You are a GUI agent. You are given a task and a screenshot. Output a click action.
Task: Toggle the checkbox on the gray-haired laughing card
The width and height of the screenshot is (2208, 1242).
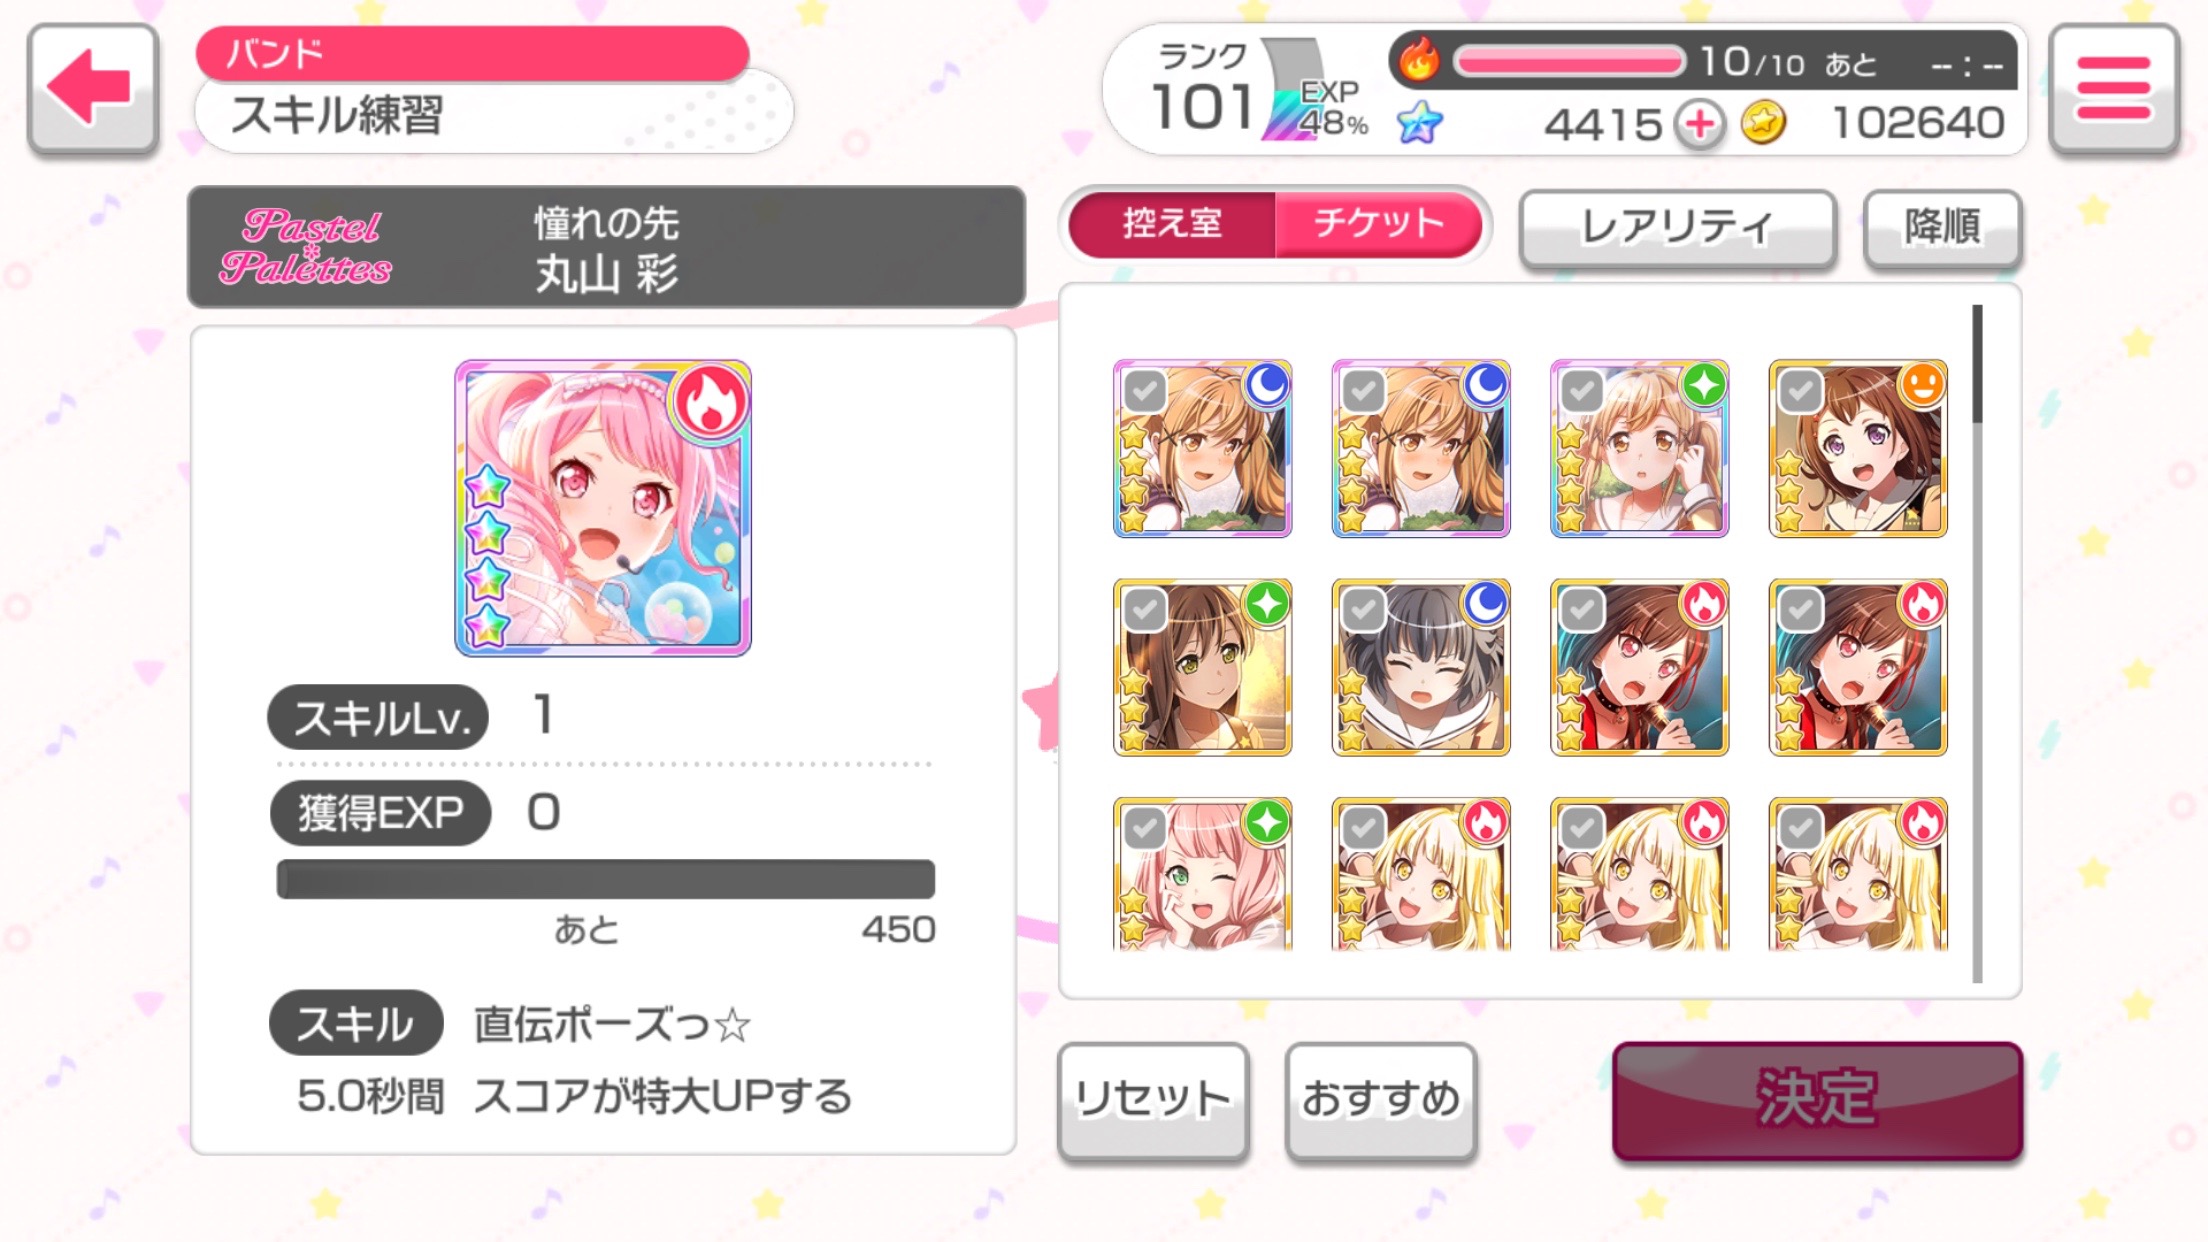click(x=1363, y=609)
